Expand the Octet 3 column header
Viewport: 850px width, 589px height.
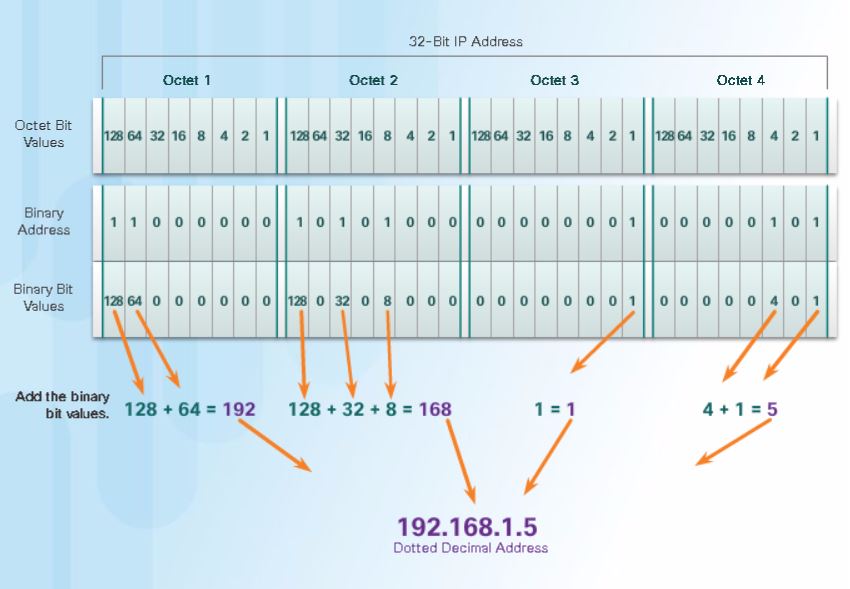click(555, 80)
